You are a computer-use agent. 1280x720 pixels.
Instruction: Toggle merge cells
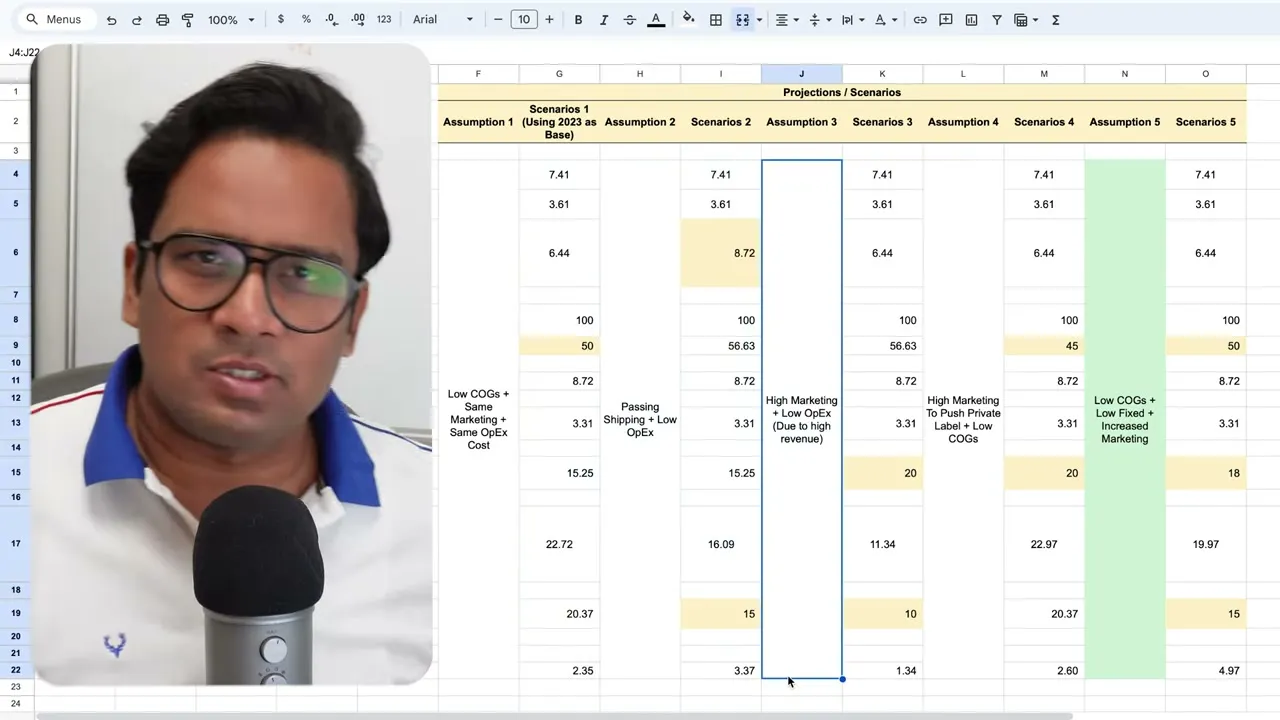pos(742,20)
